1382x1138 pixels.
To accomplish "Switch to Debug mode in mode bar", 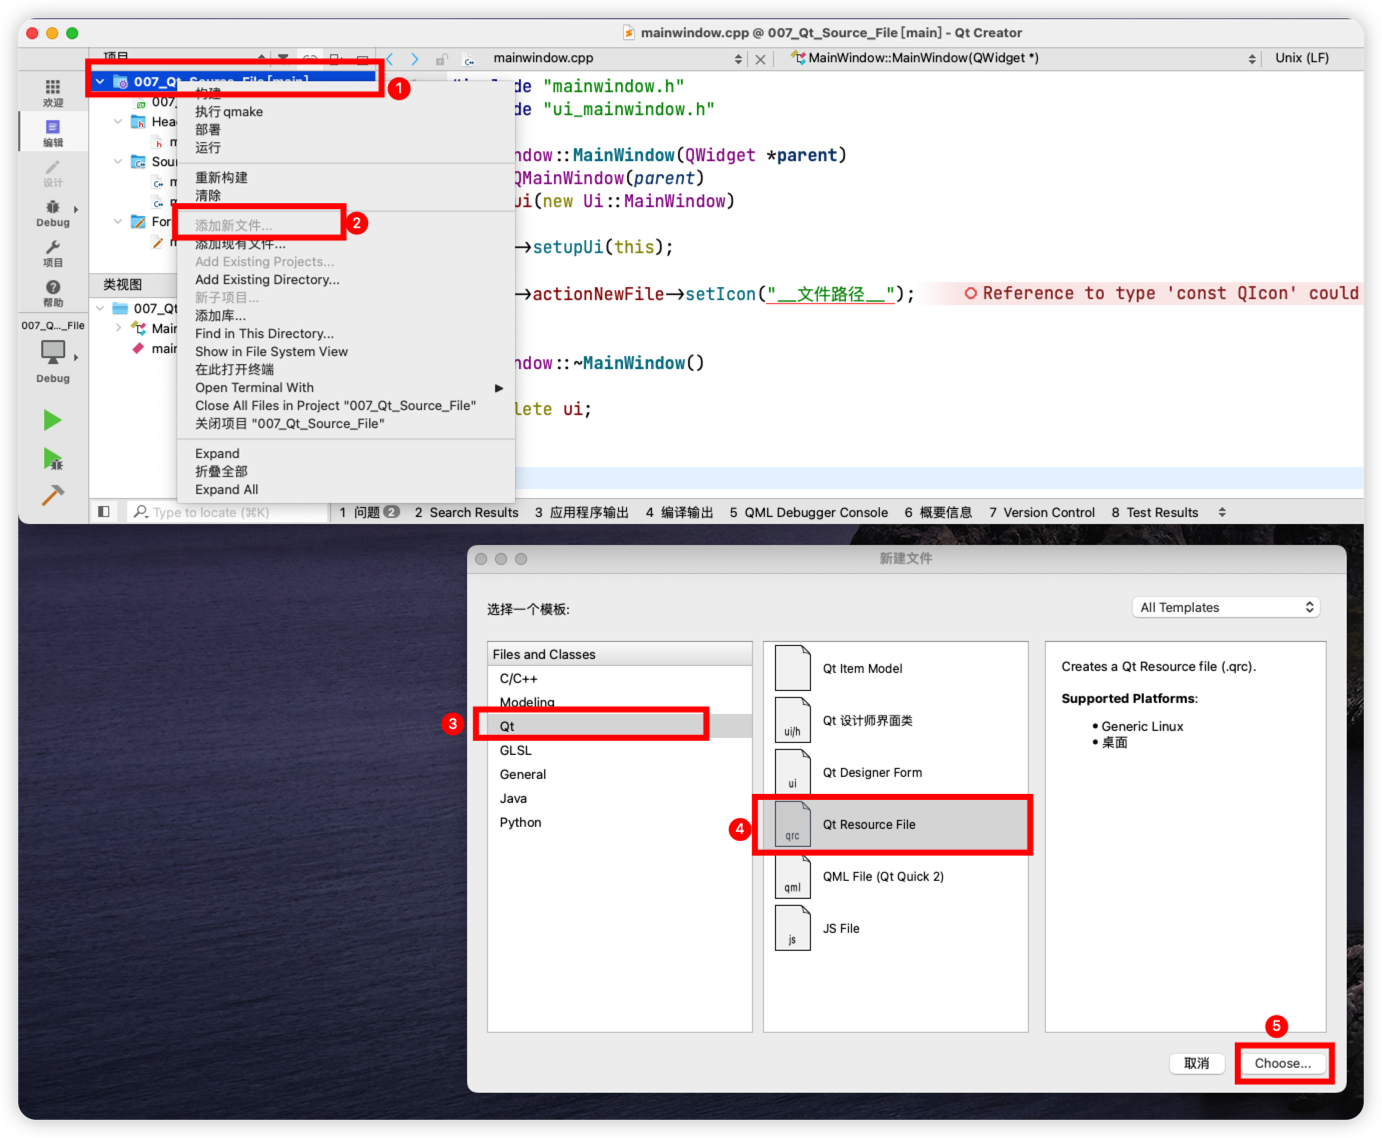I will tap(53, 212).
